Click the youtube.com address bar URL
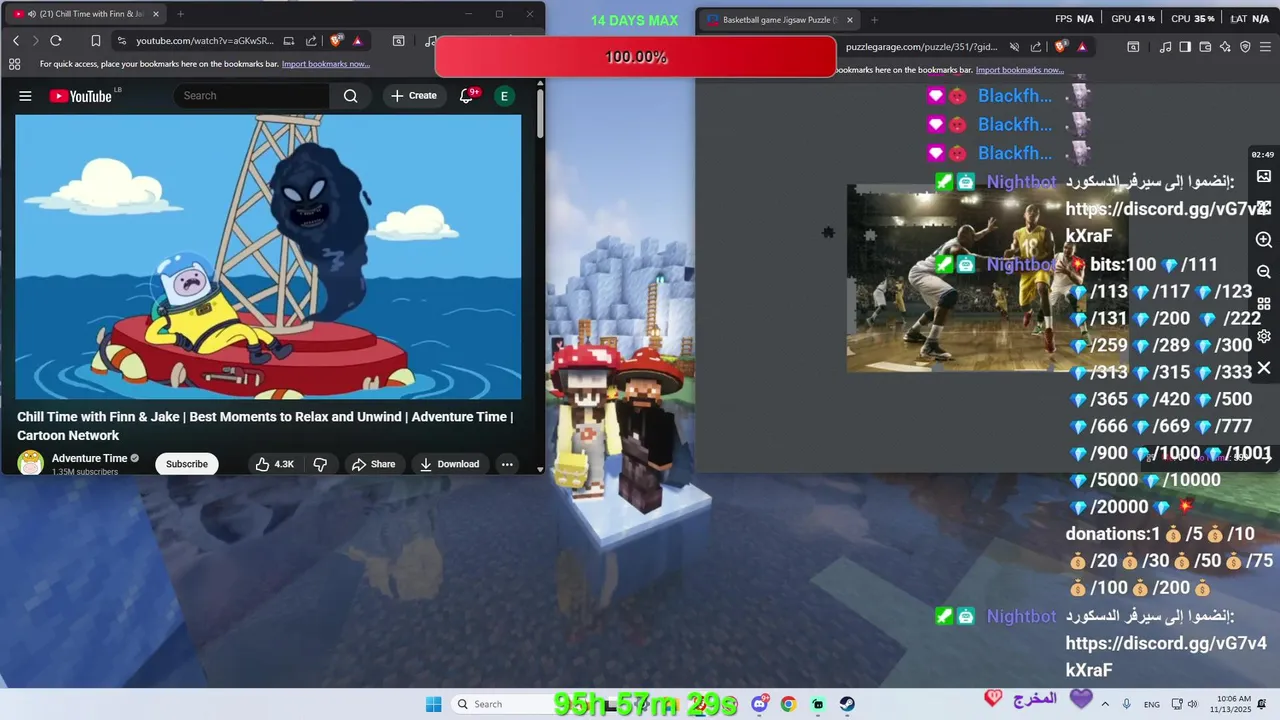1280x720 pixels. (204, 41)
